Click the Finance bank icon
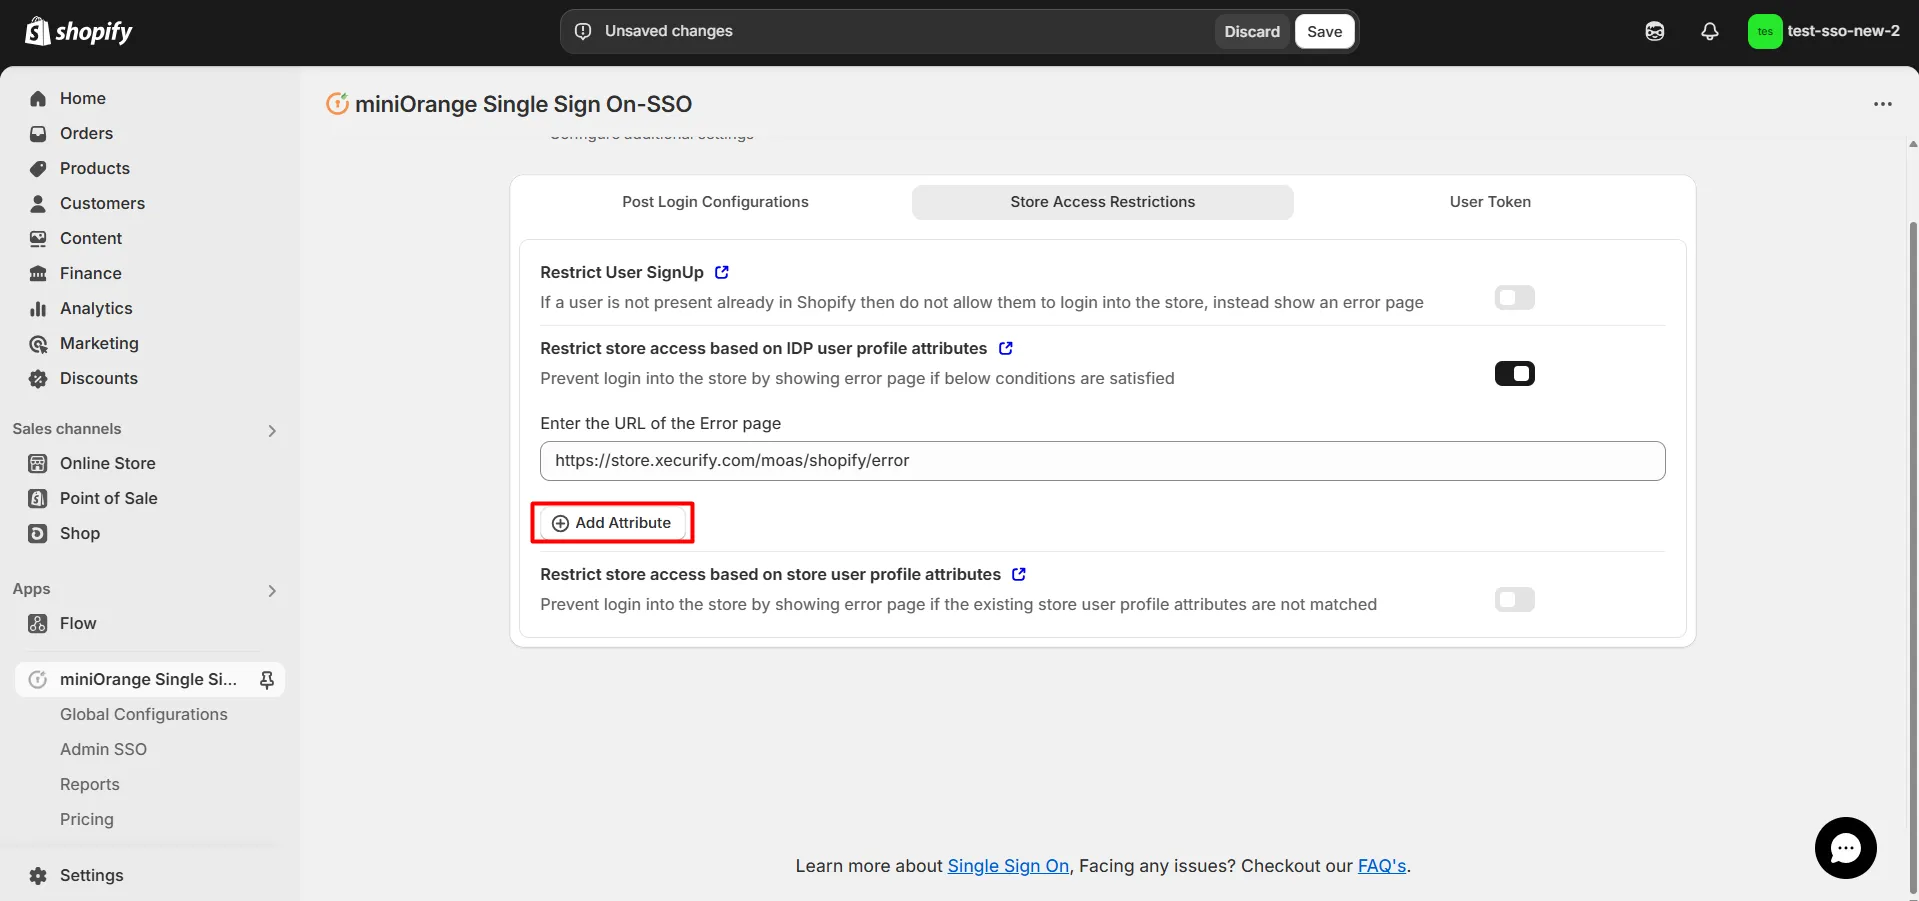Viewport: 1919px width, 901px height. tap(38, 273)
